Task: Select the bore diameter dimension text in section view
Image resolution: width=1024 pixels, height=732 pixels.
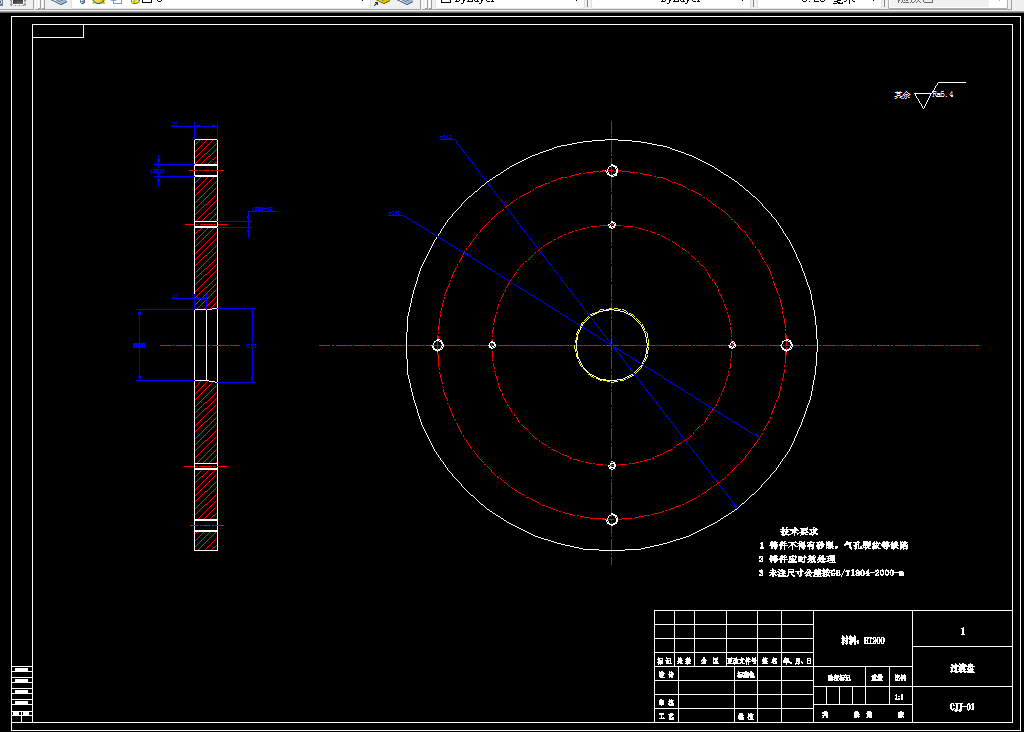Action: click(x=251, y=346)
